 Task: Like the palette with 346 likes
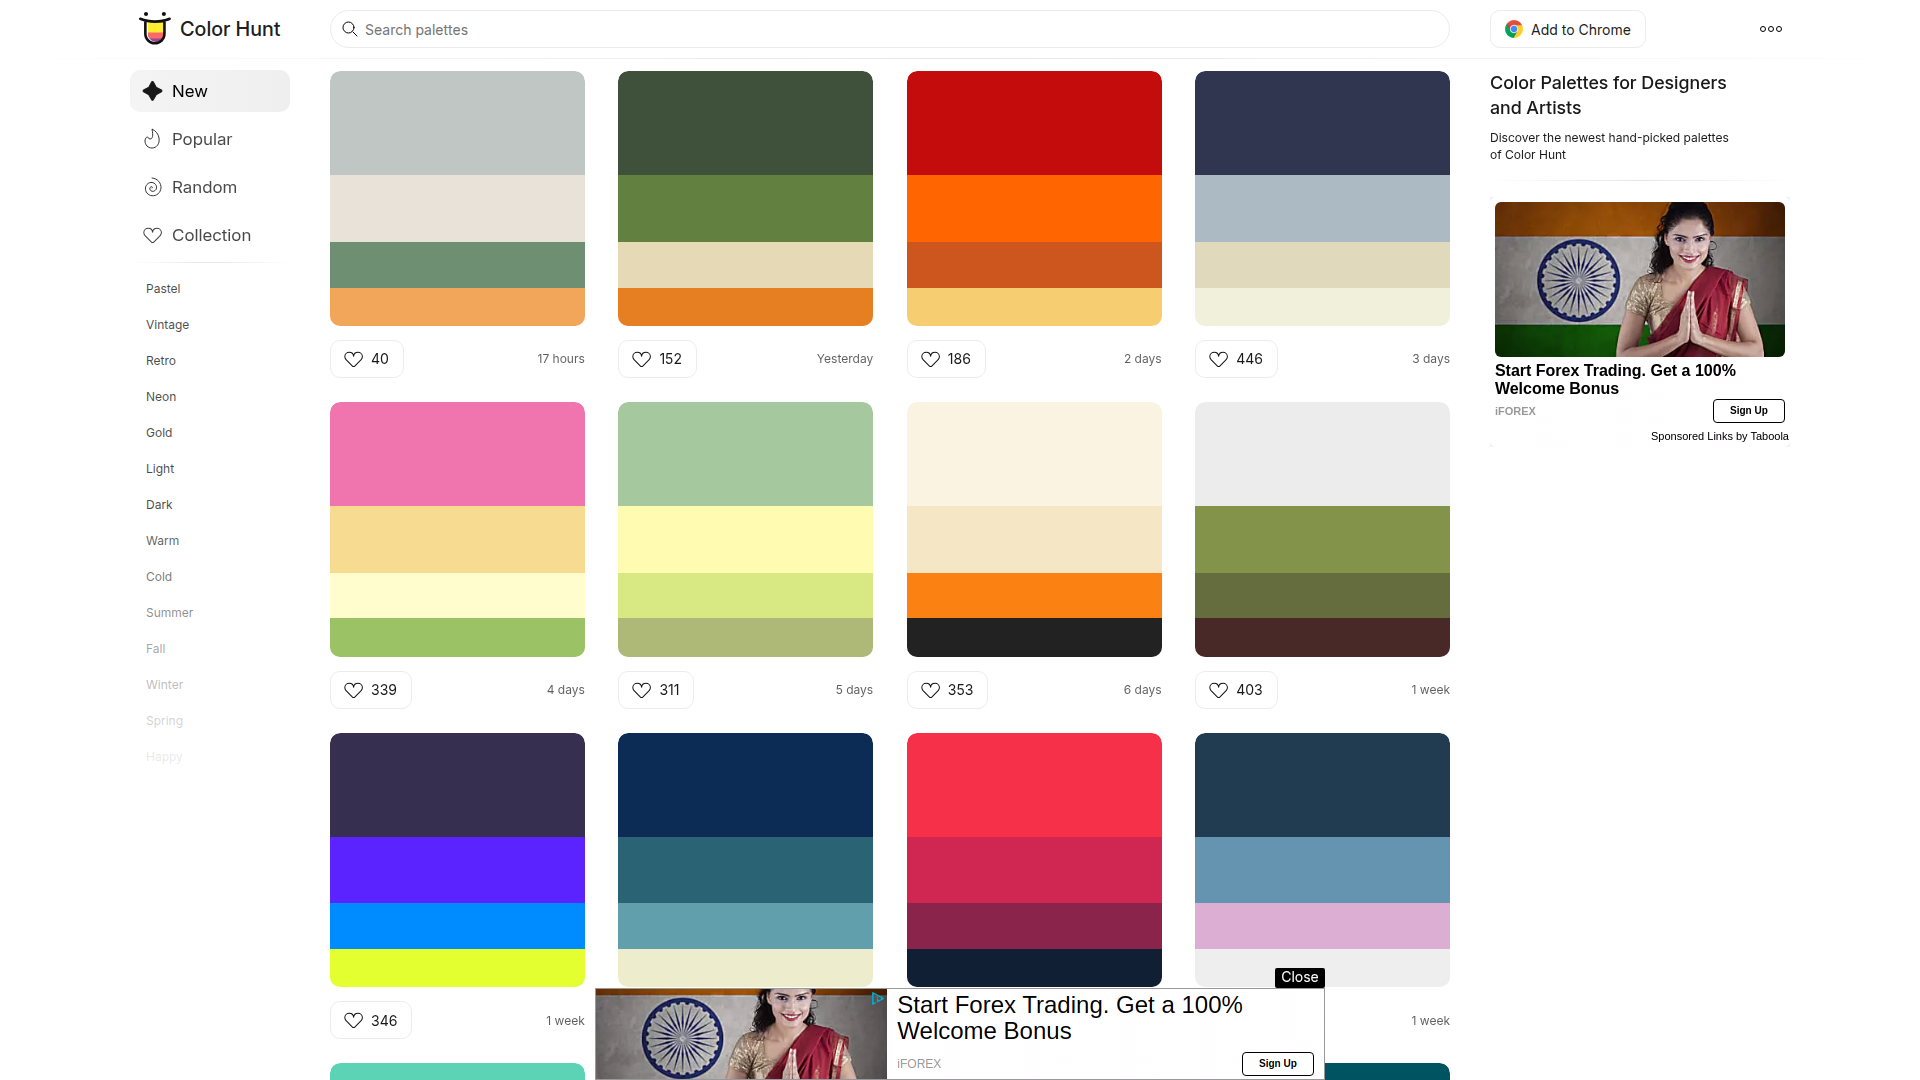[370, 1020]
